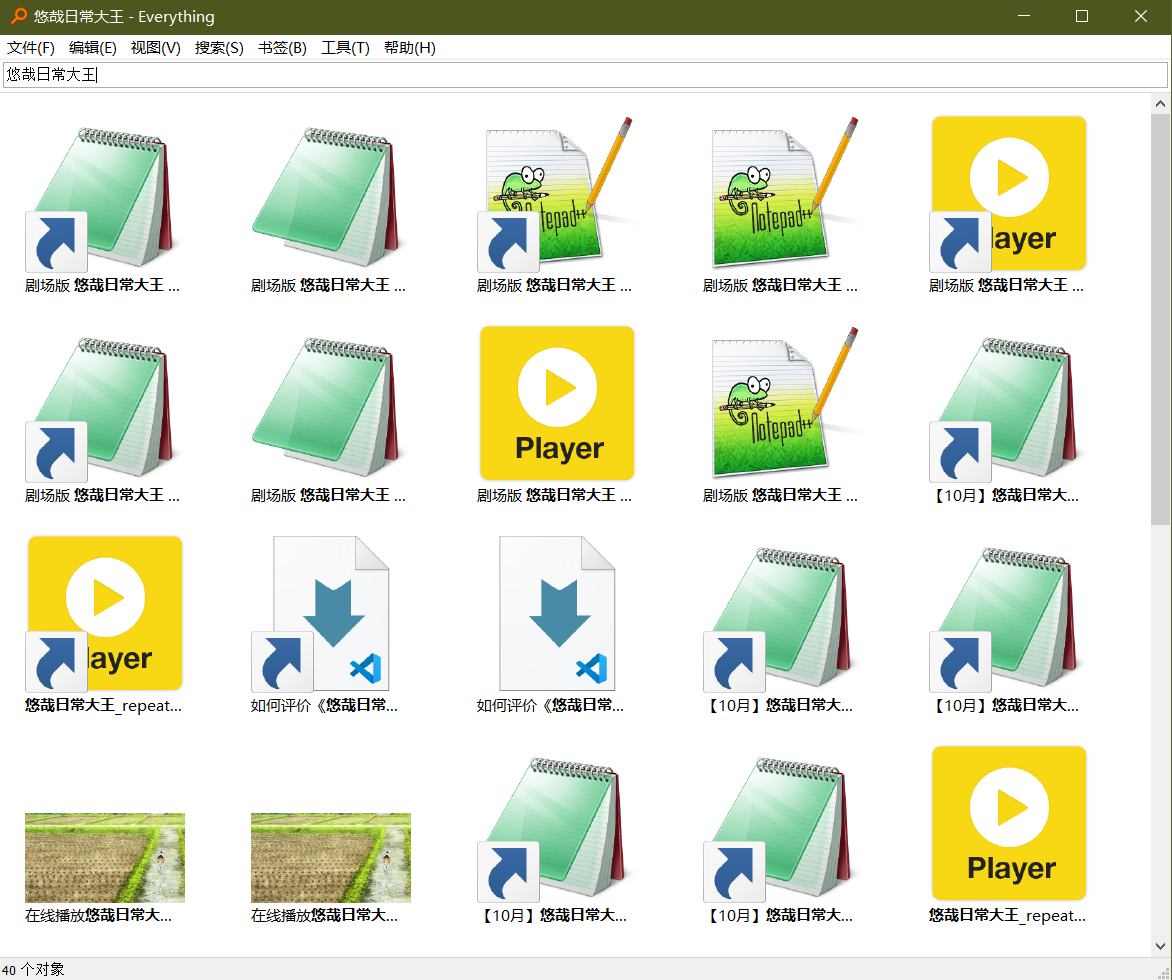Select the Player shortcut icon for 悠哉日常大王_repeat
This screenshot has height=980, width=1172.
point(105,613)
